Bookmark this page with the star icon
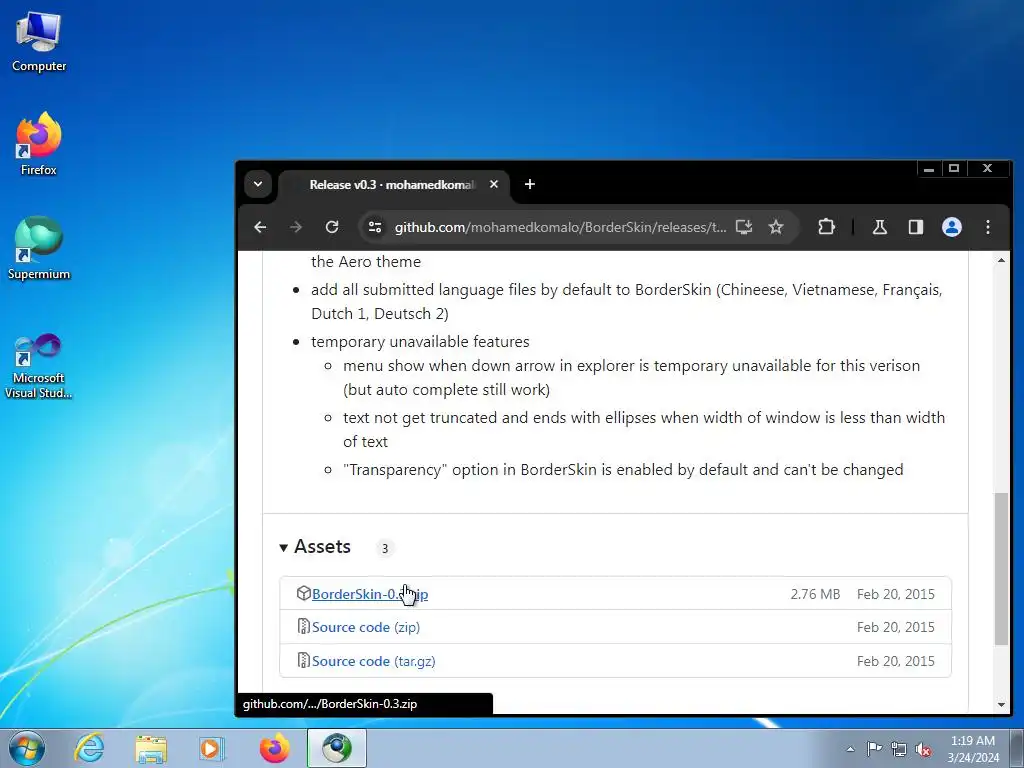Viewport: 1024px width, 768px height. (x=776, y=227)
